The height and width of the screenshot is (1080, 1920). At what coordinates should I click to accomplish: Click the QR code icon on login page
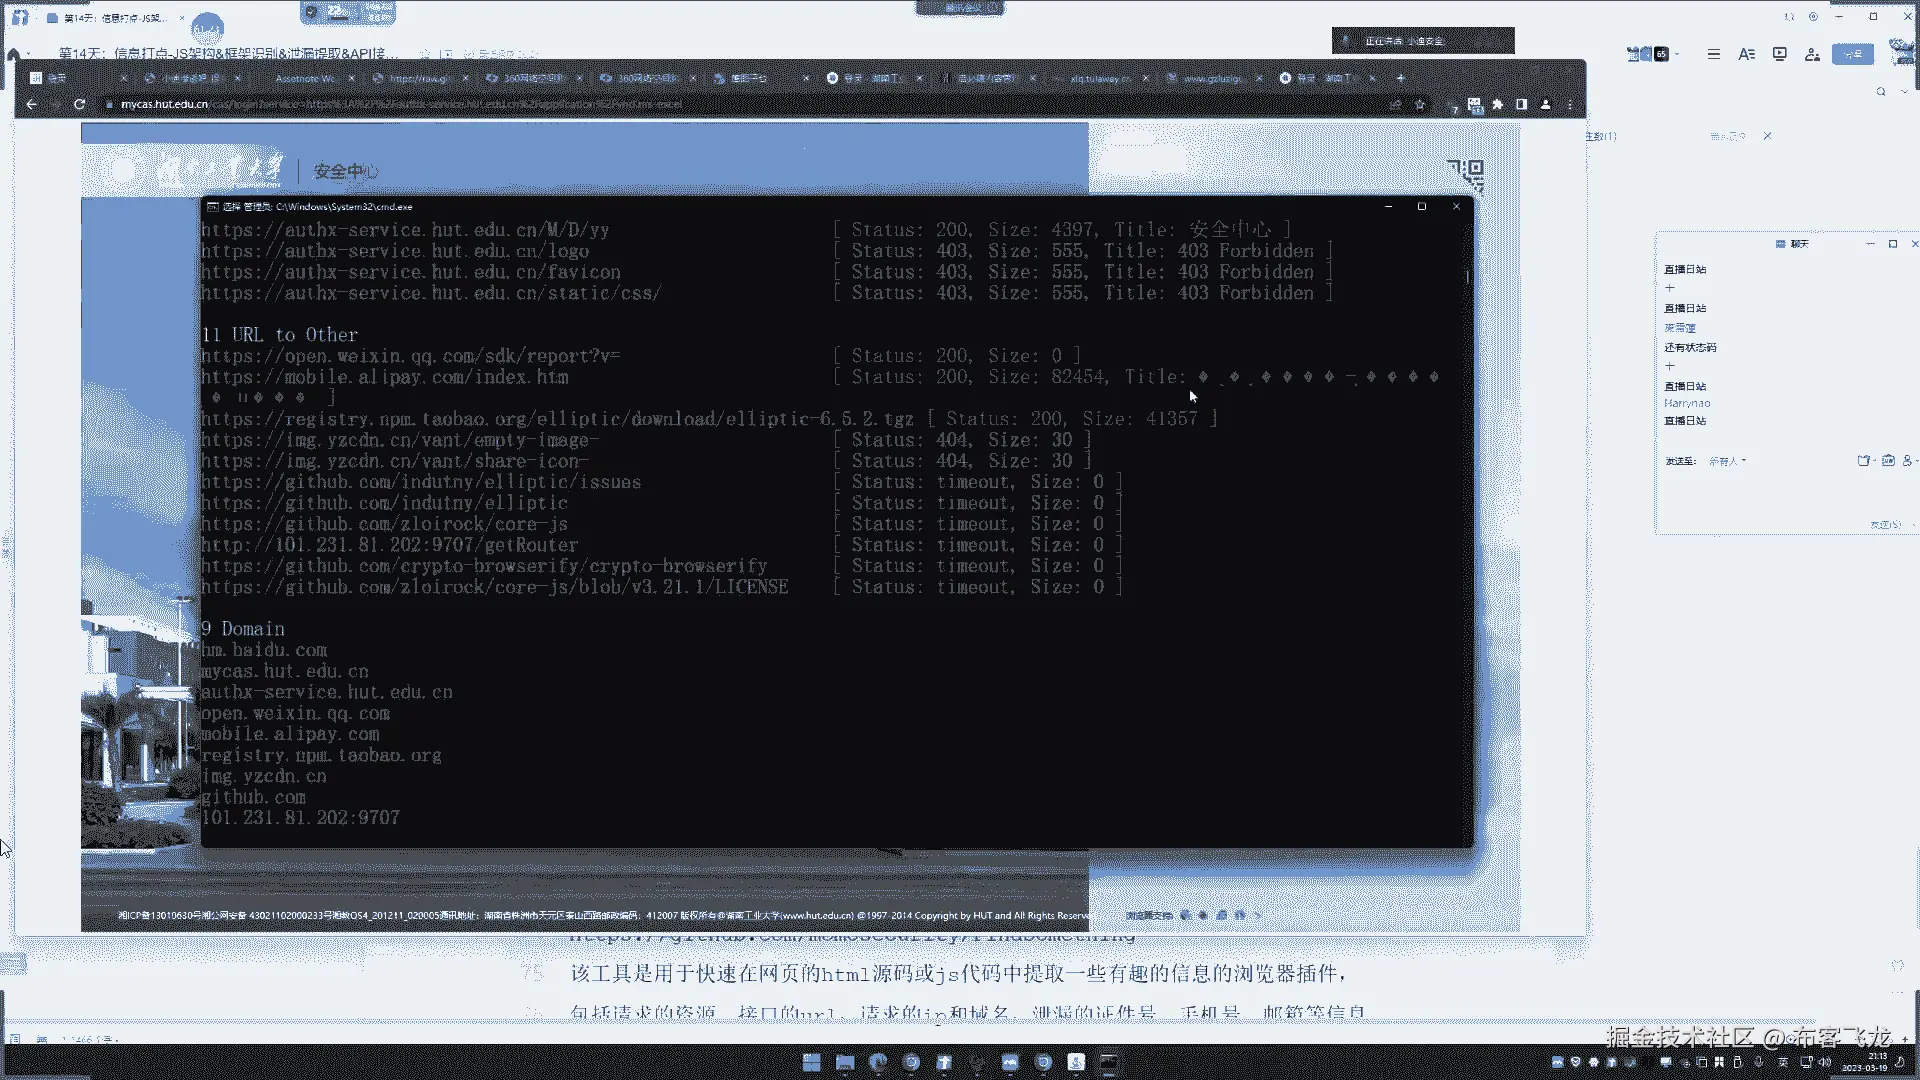pyautogui.click(x=1465, y=173)
